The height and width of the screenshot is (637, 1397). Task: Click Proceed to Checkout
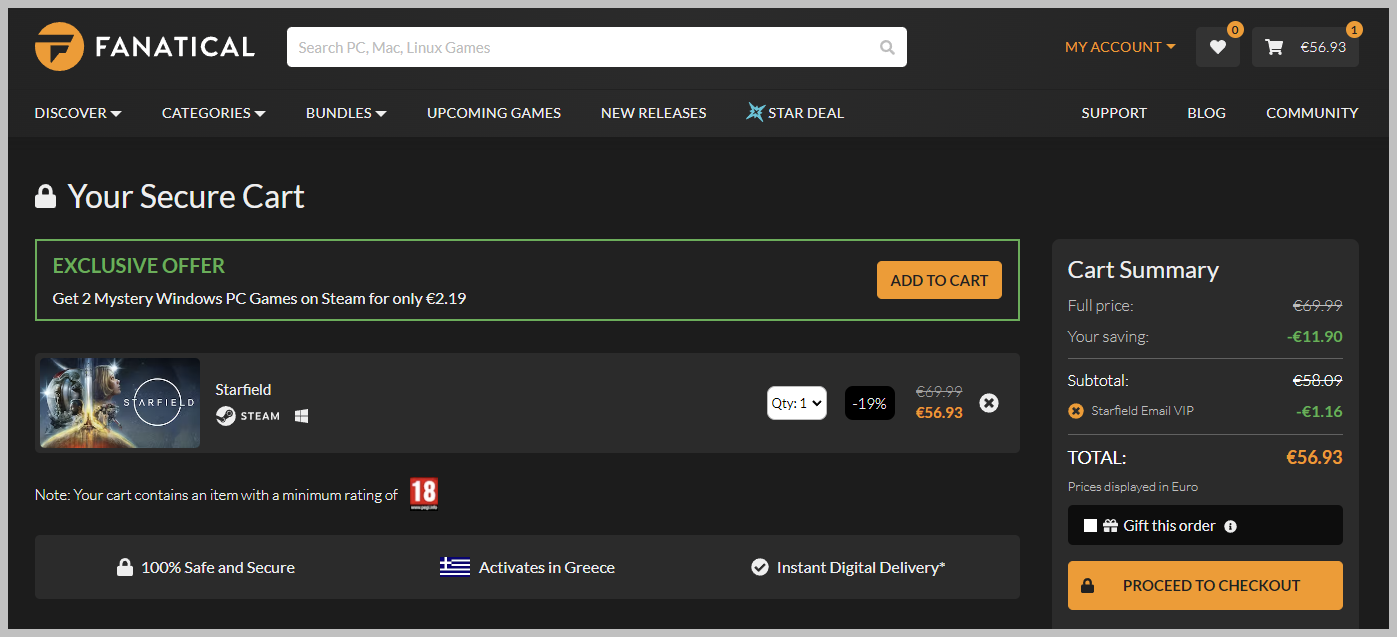[x=1205, y=586]
